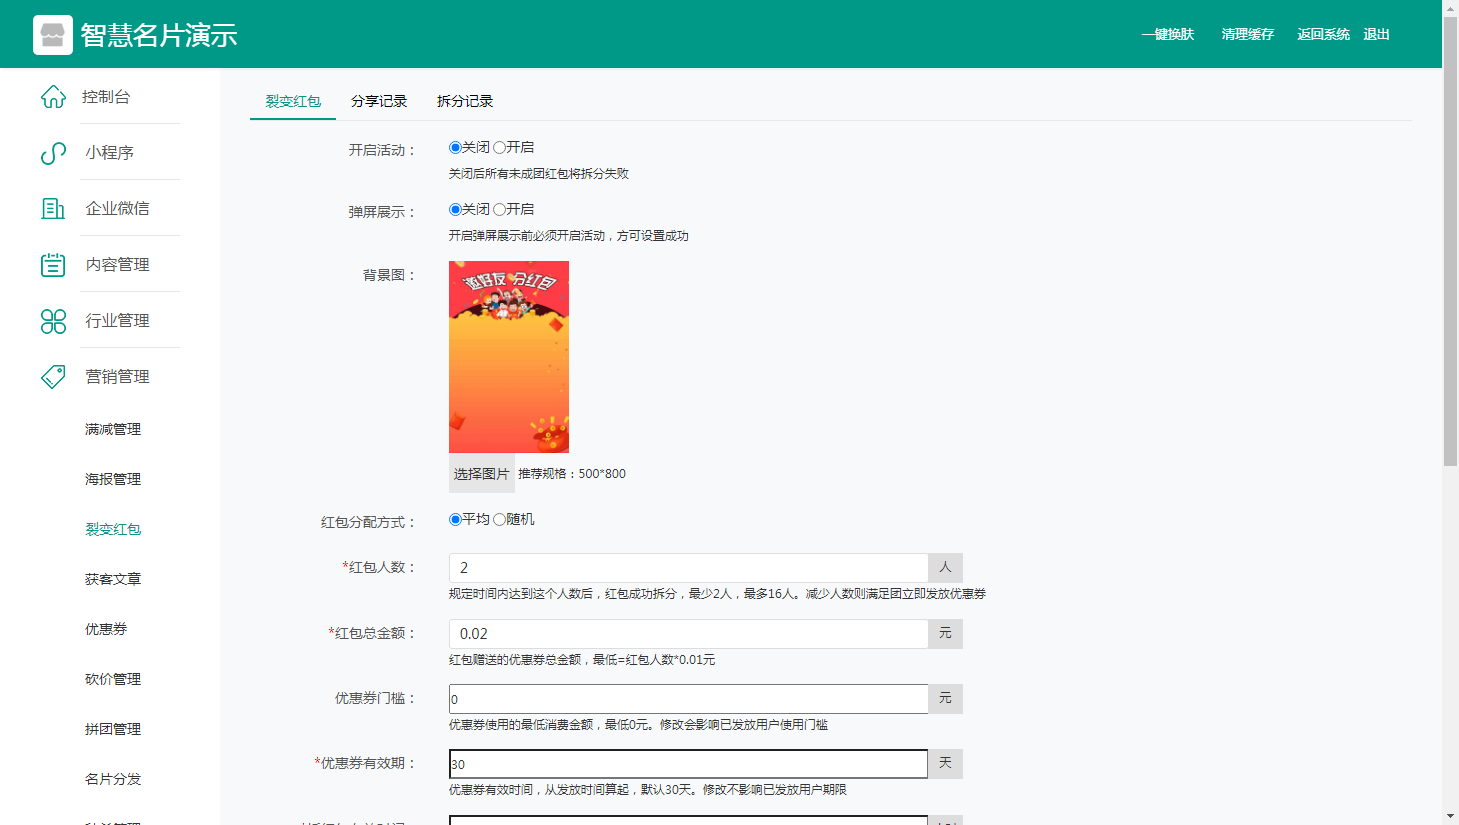Click the 红包总金额 input field

tap(688, 634)
